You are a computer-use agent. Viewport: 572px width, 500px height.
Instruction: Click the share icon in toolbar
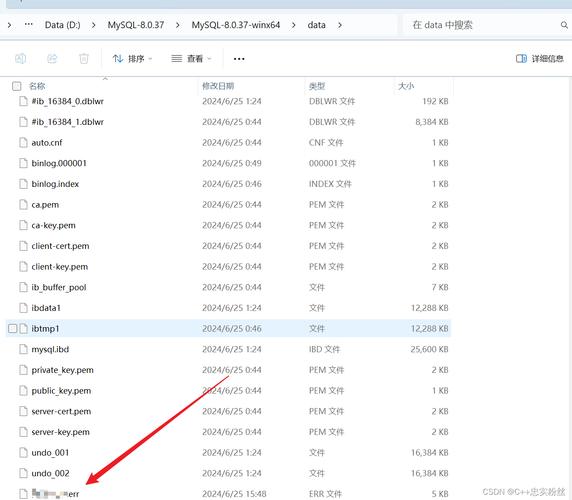(x=52, y=59)
